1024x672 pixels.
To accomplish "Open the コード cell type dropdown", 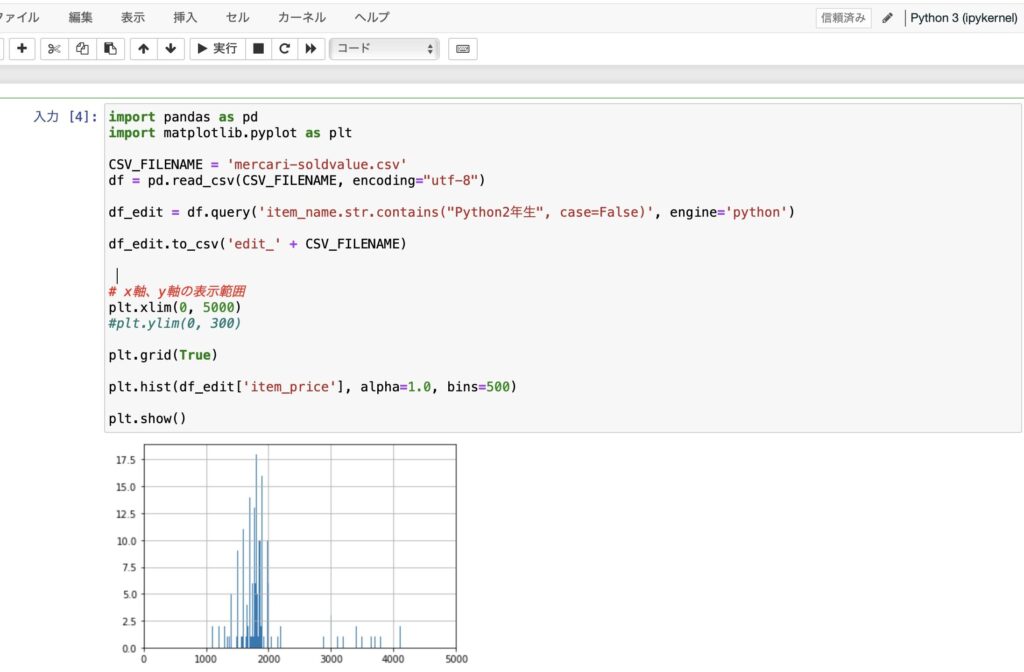I will click(x=386, y=48).
